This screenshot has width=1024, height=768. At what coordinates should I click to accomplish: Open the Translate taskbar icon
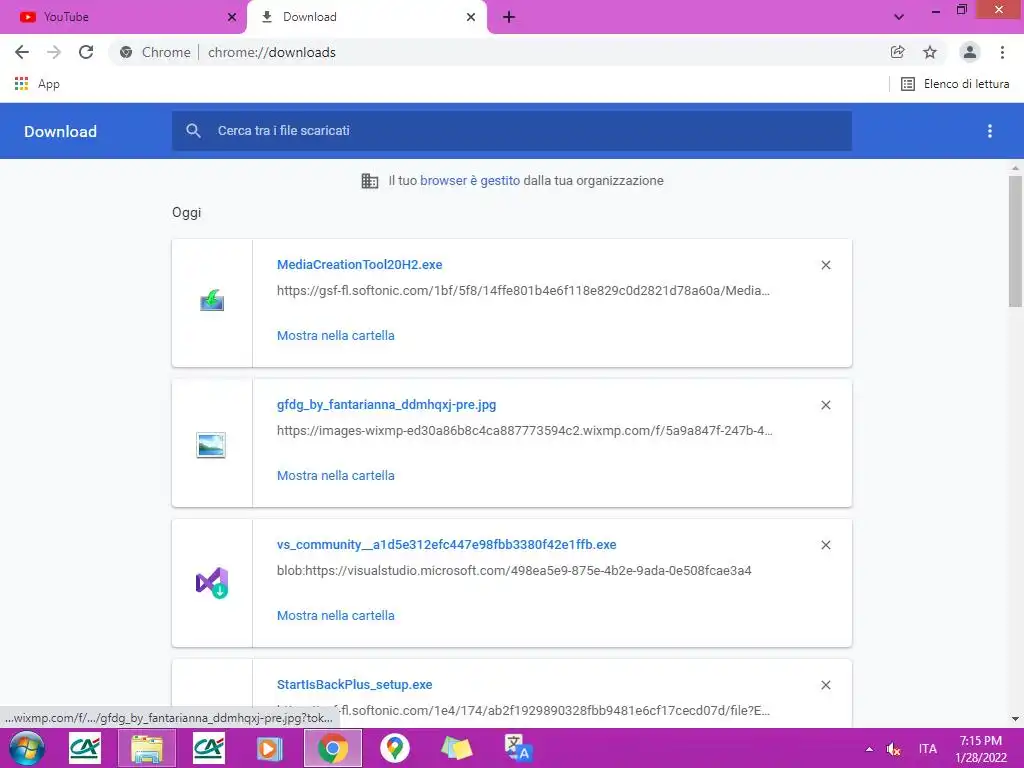pos(519,748)
